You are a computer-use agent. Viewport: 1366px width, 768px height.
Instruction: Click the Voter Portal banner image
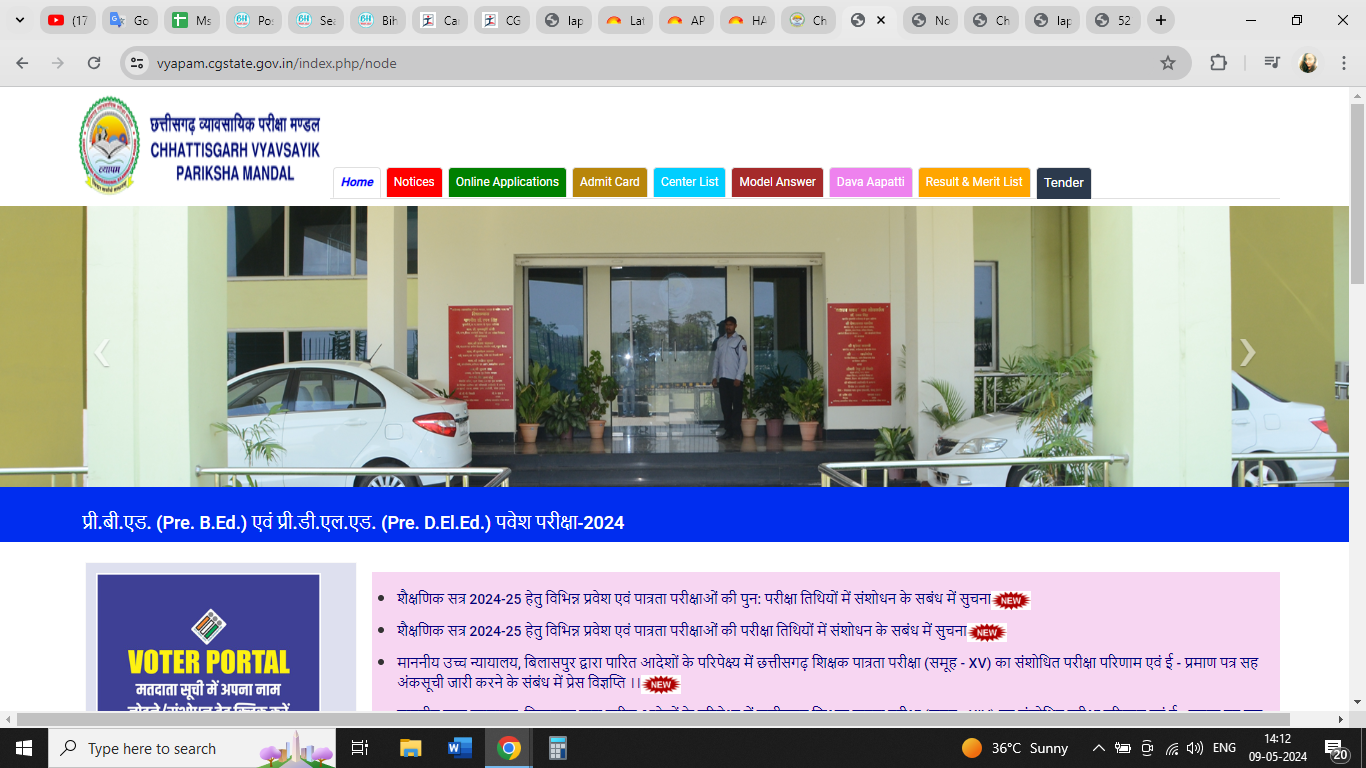[x=208, y=642]
